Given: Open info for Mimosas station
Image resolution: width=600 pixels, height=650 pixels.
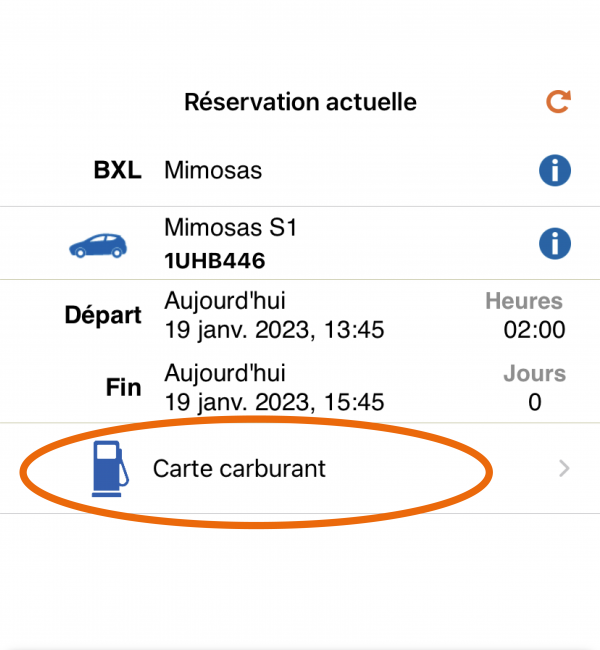Looking at the screenshot, I should point(554,170).
